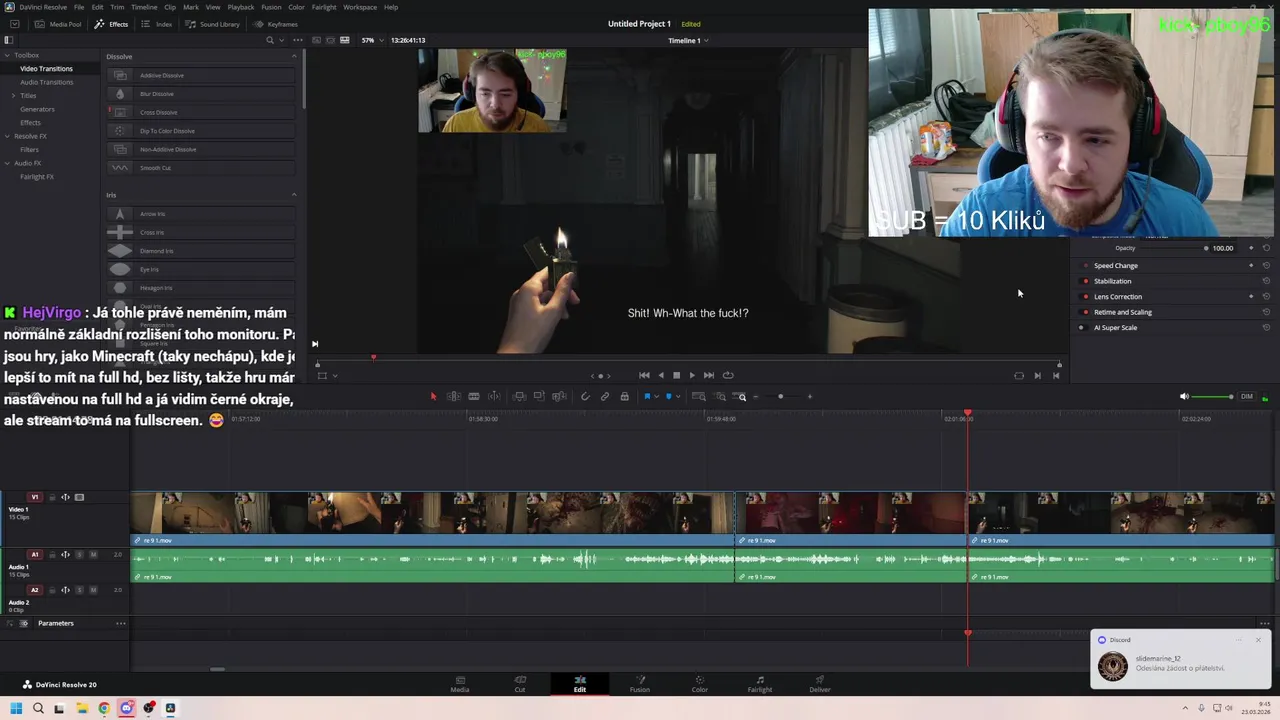
Task: Switch to the Deliver page
Action: click(820, 684)
